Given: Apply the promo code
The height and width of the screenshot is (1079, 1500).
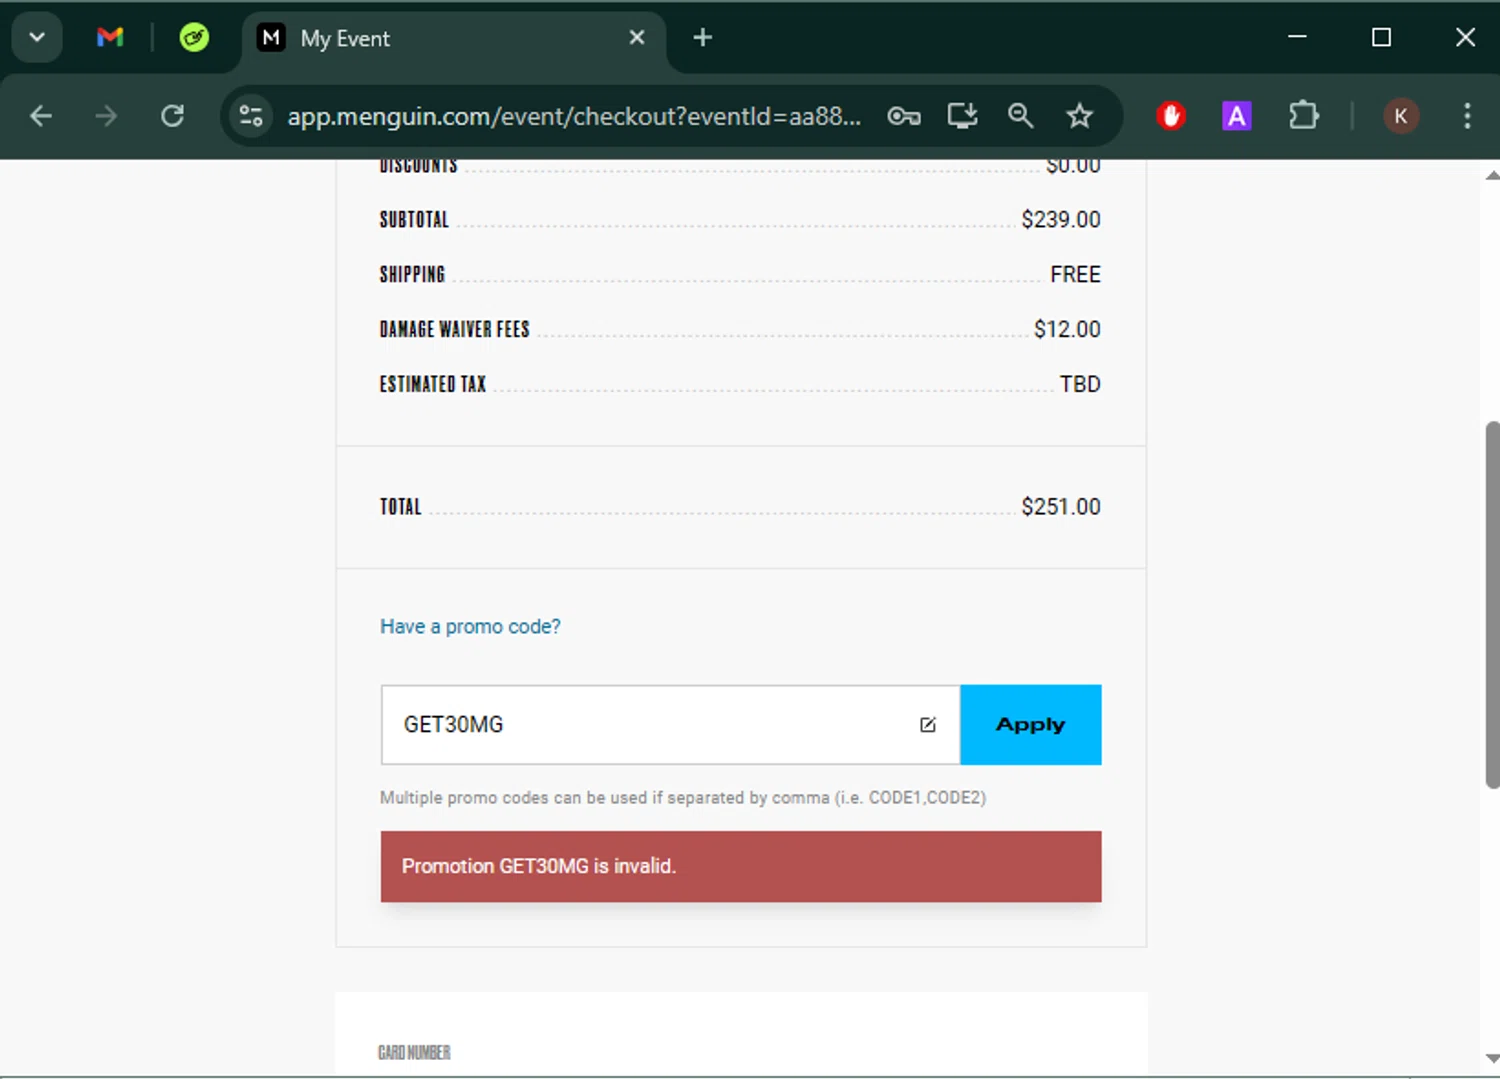Looking at the screenshot, I should click(1031, 725).
